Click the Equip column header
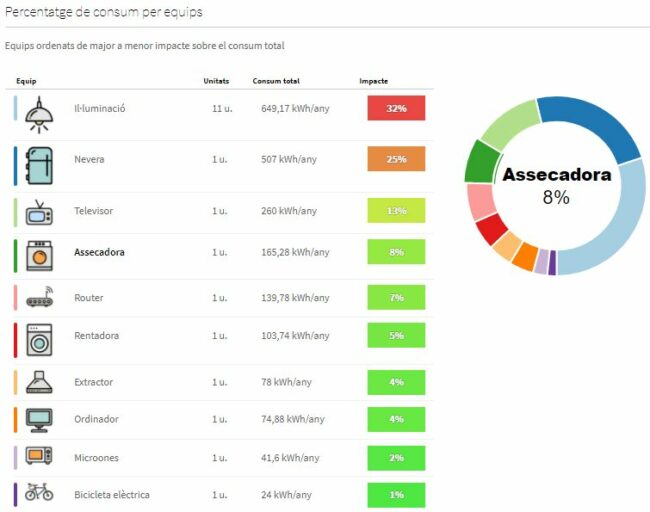650x512 pixels. [28, 81]
